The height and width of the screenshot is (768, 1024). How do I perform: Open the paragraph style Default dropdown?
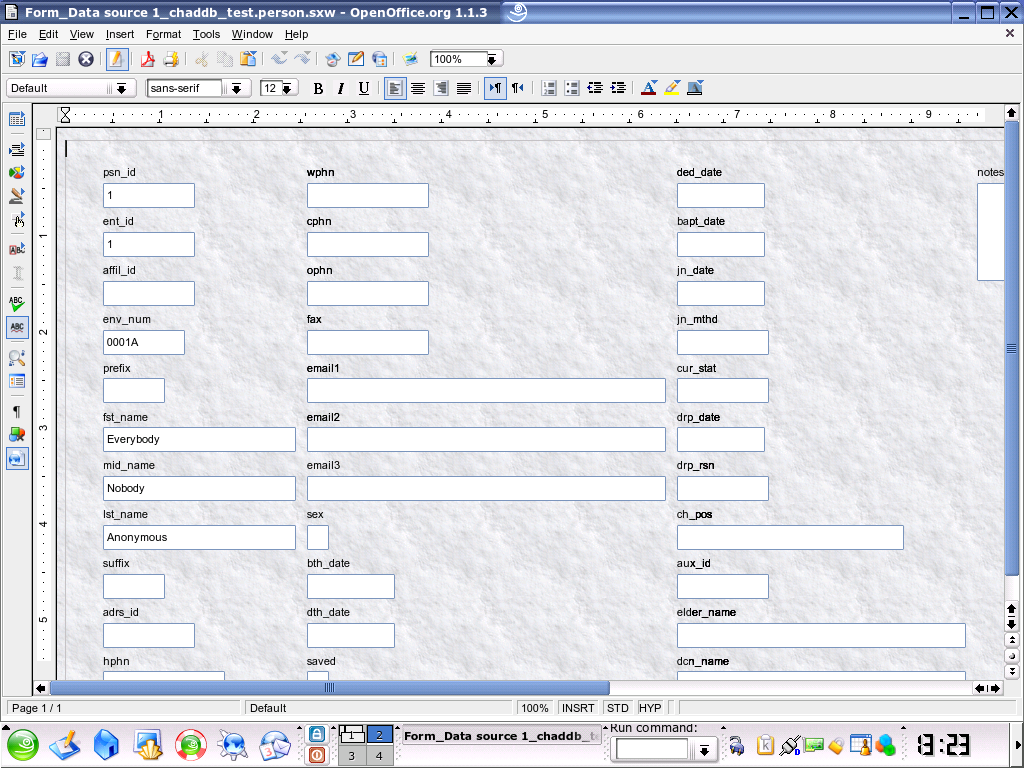pyautogui.click(x=122, y=88)
